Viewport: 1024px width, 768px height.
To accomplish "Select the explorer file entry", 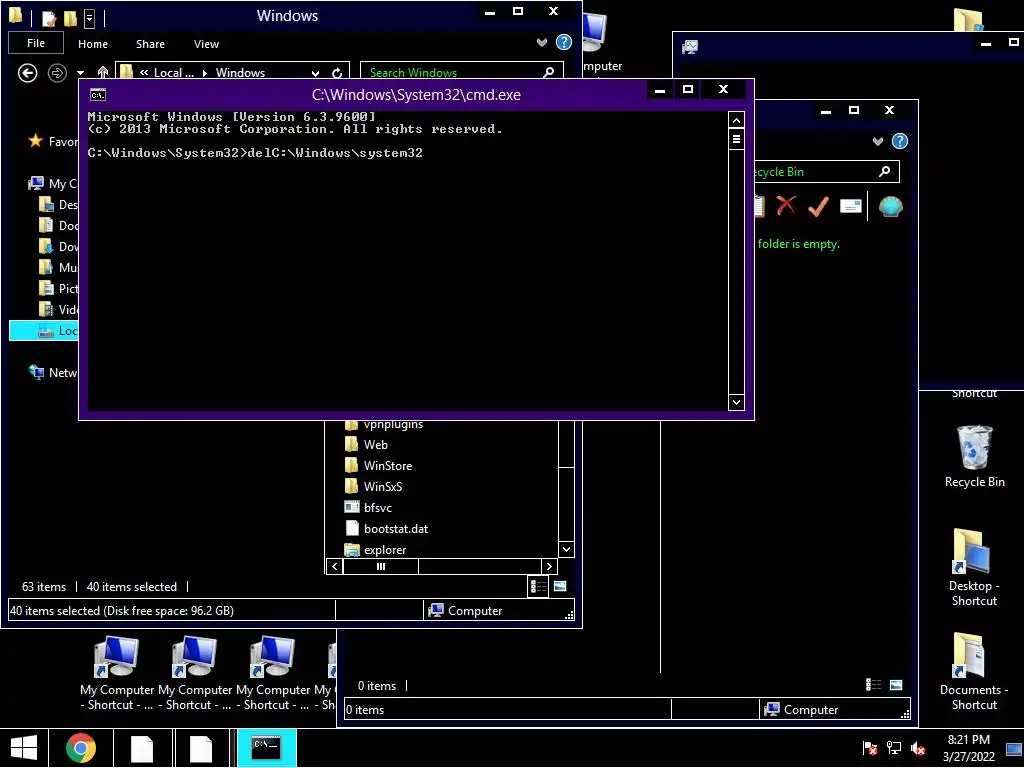I will 385,550.
